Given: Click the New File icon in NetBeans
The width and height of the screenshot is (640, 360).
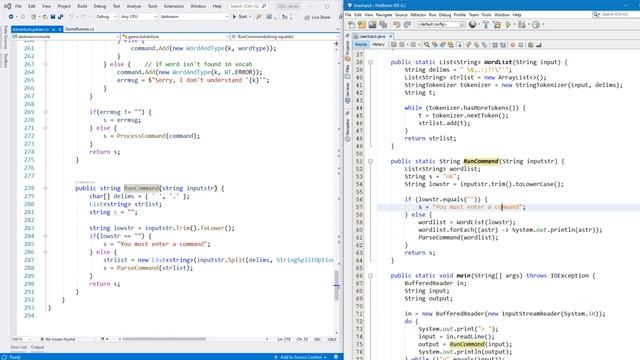Looking at the screenshot, I should point(351,24).
